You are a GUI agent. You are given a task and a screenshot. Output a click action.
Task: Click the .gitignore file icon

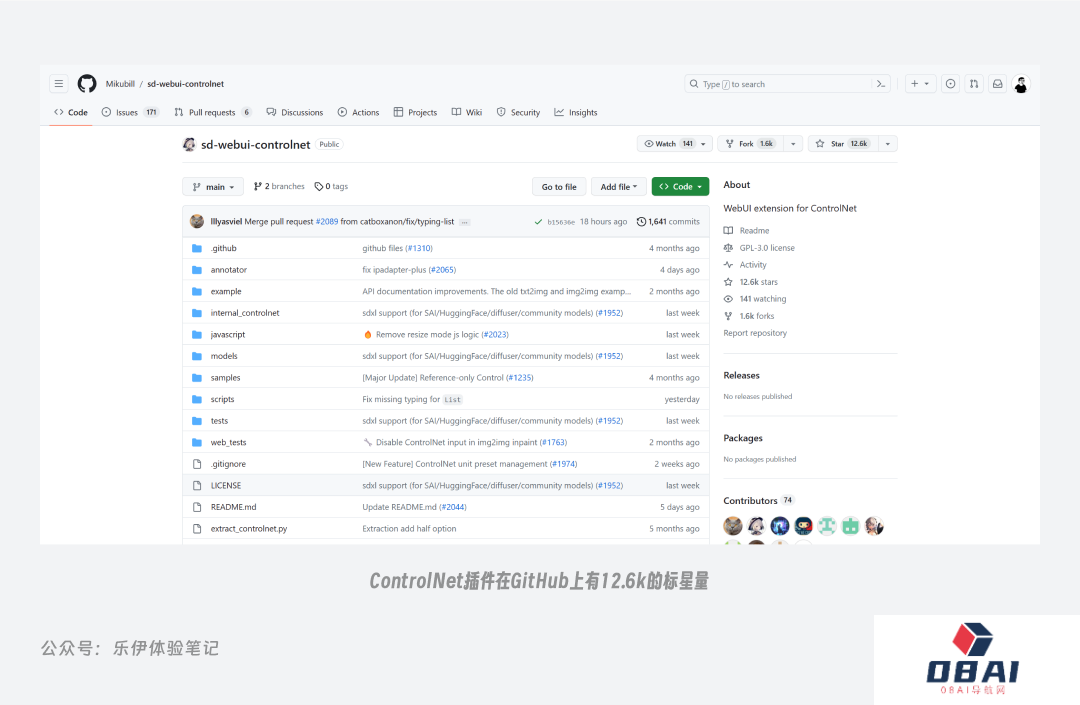(197, 464)
